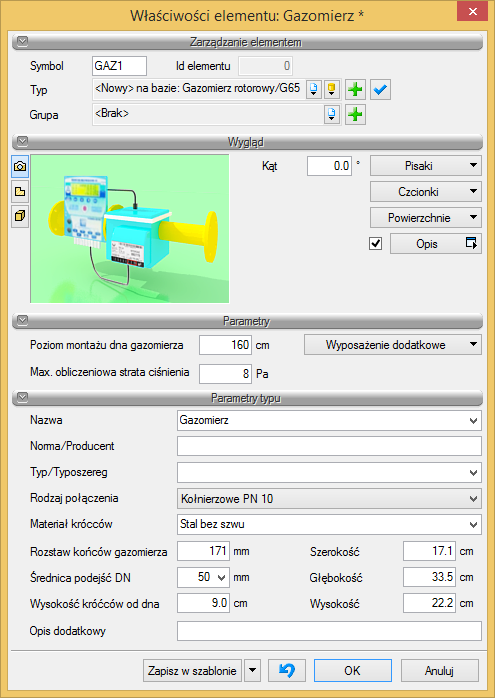
Task: Toggle the Opis checkbox
Action: (376, 243)
